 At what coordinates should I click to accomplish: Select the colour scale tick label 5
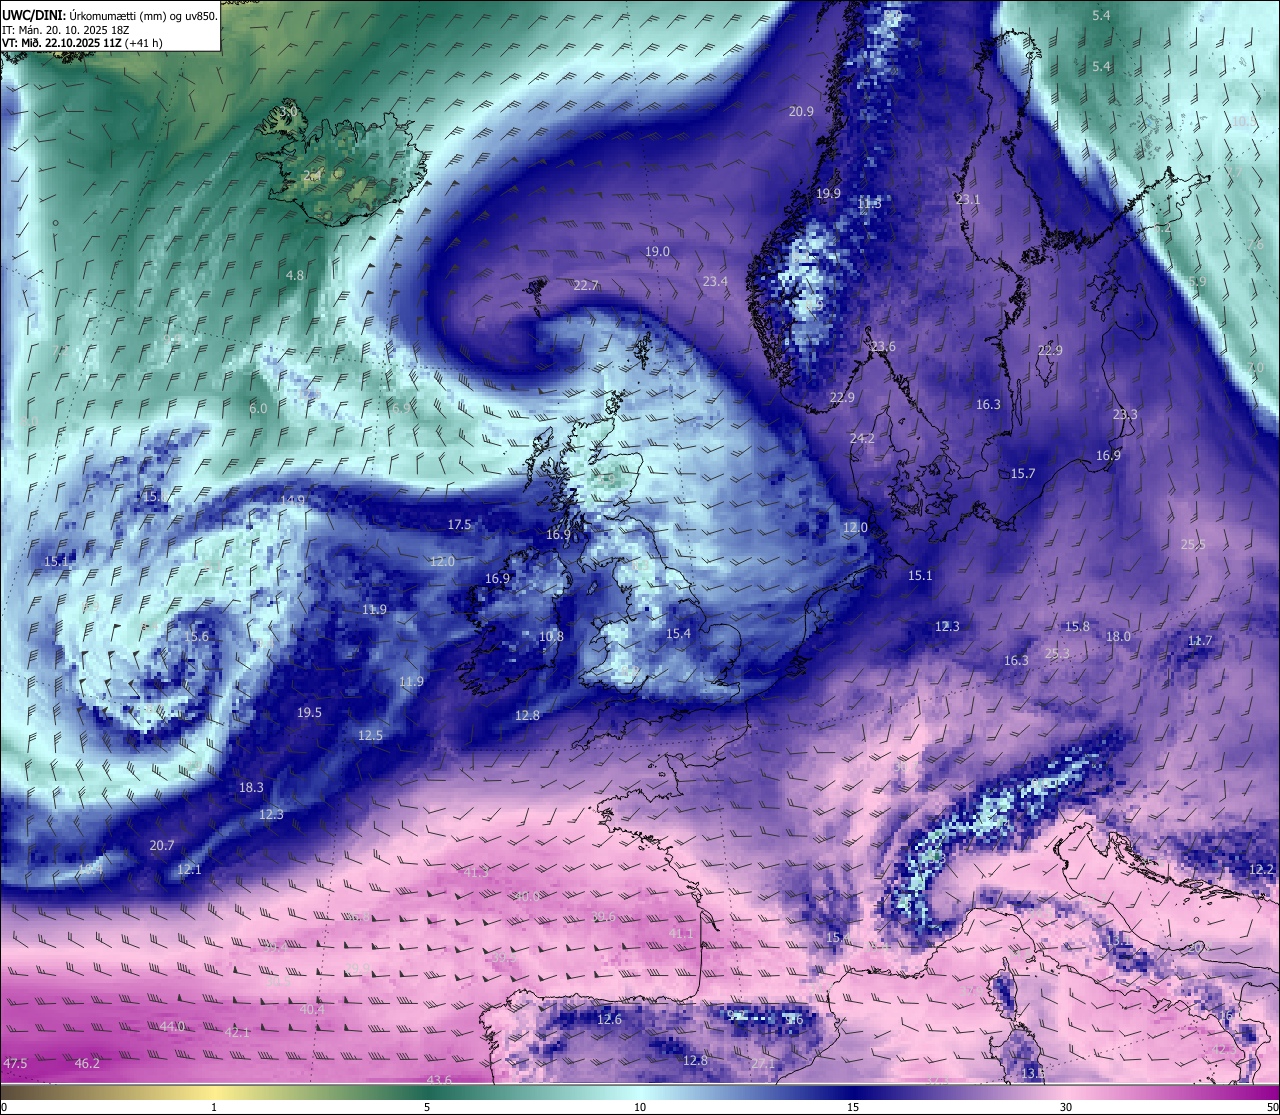pos(427,1107)
